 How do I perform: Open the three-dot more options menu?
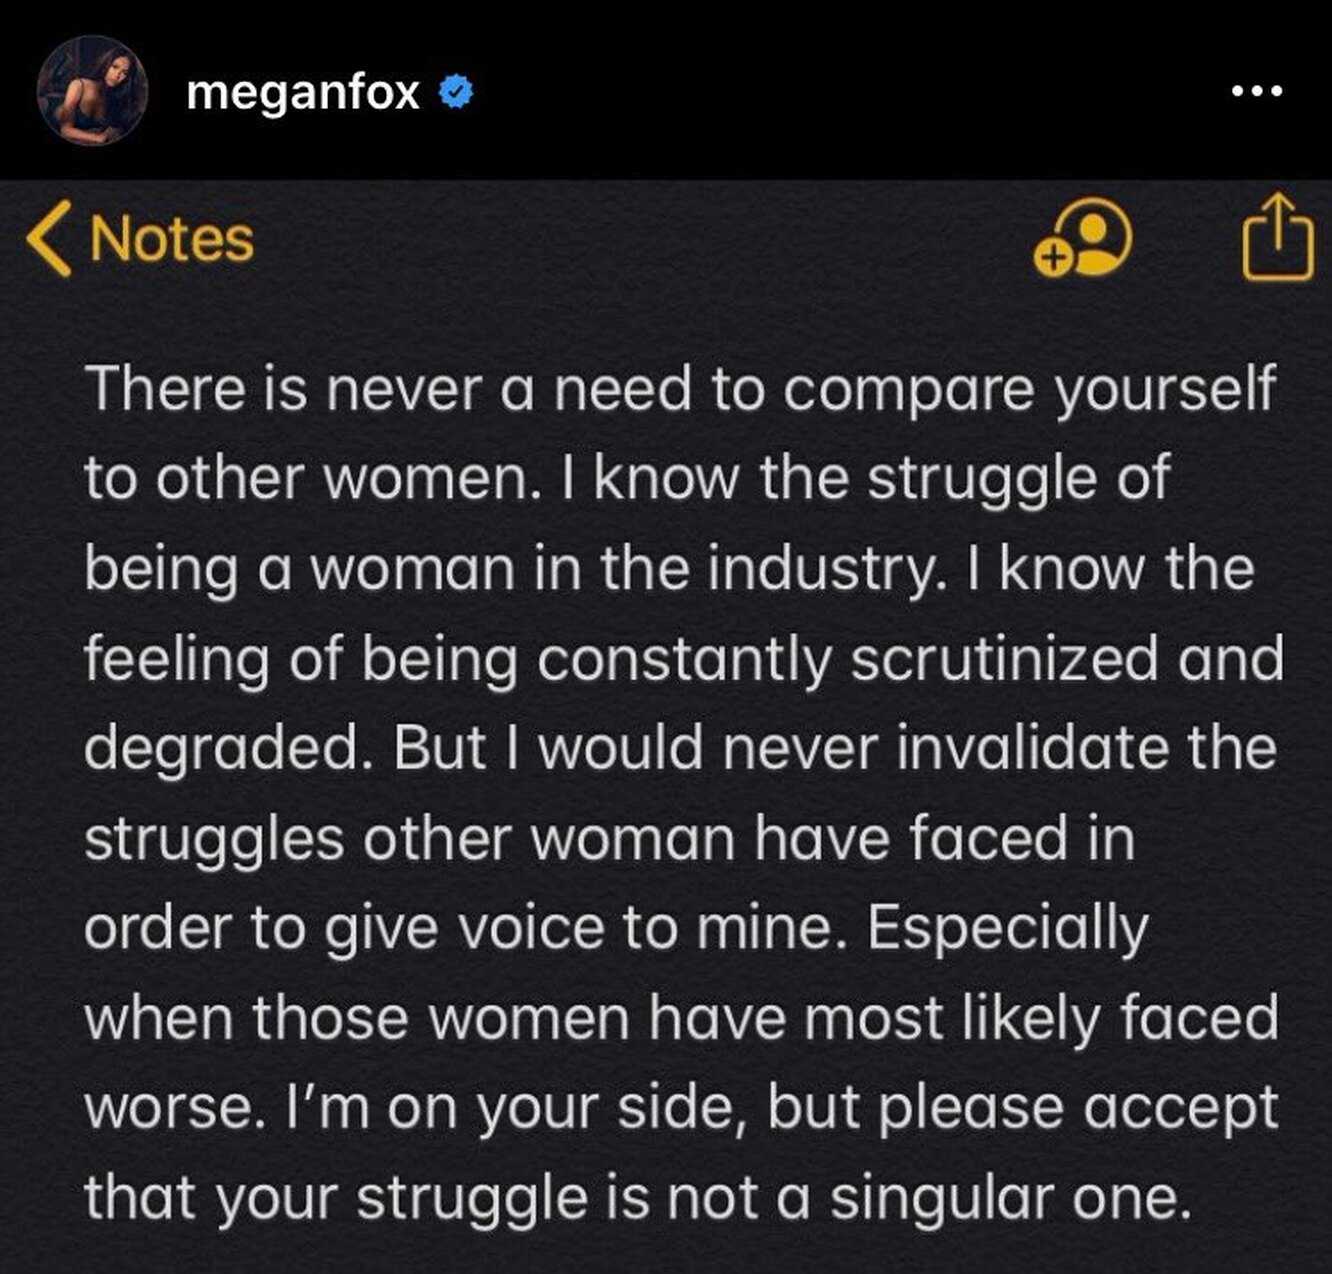(1257, 91)
